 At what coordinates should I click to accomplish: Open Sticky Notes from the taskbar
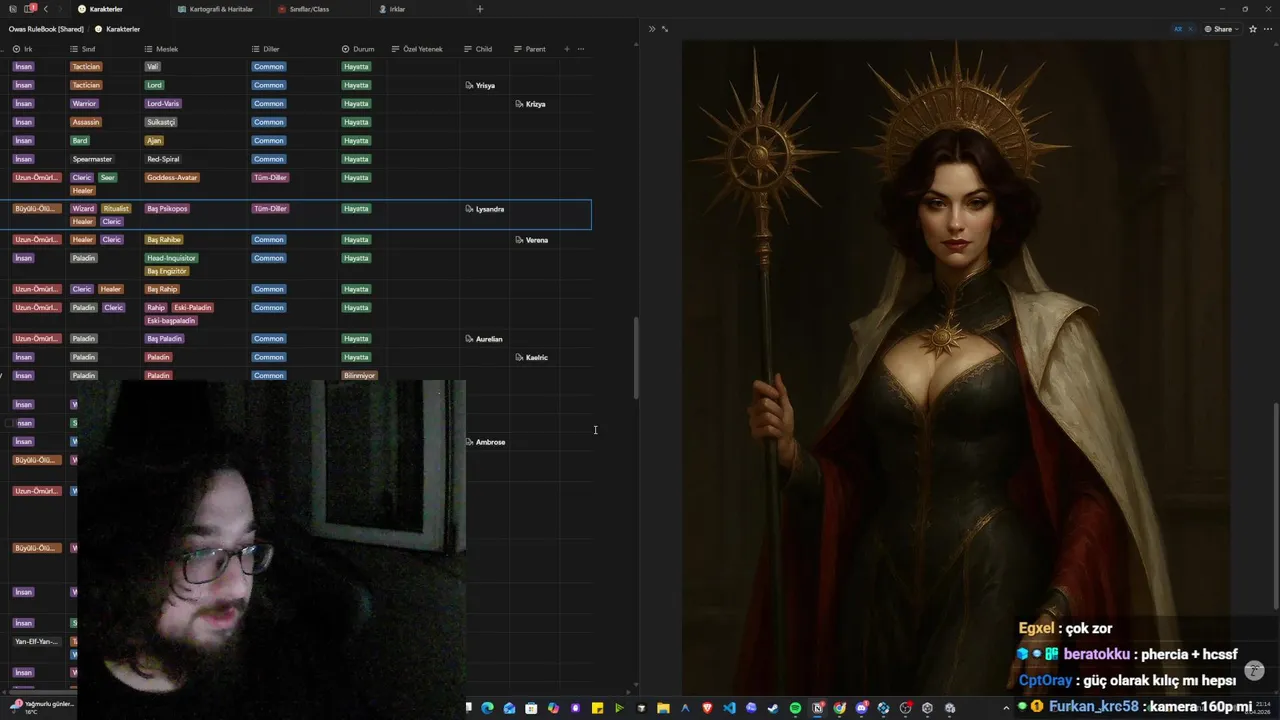597,708
